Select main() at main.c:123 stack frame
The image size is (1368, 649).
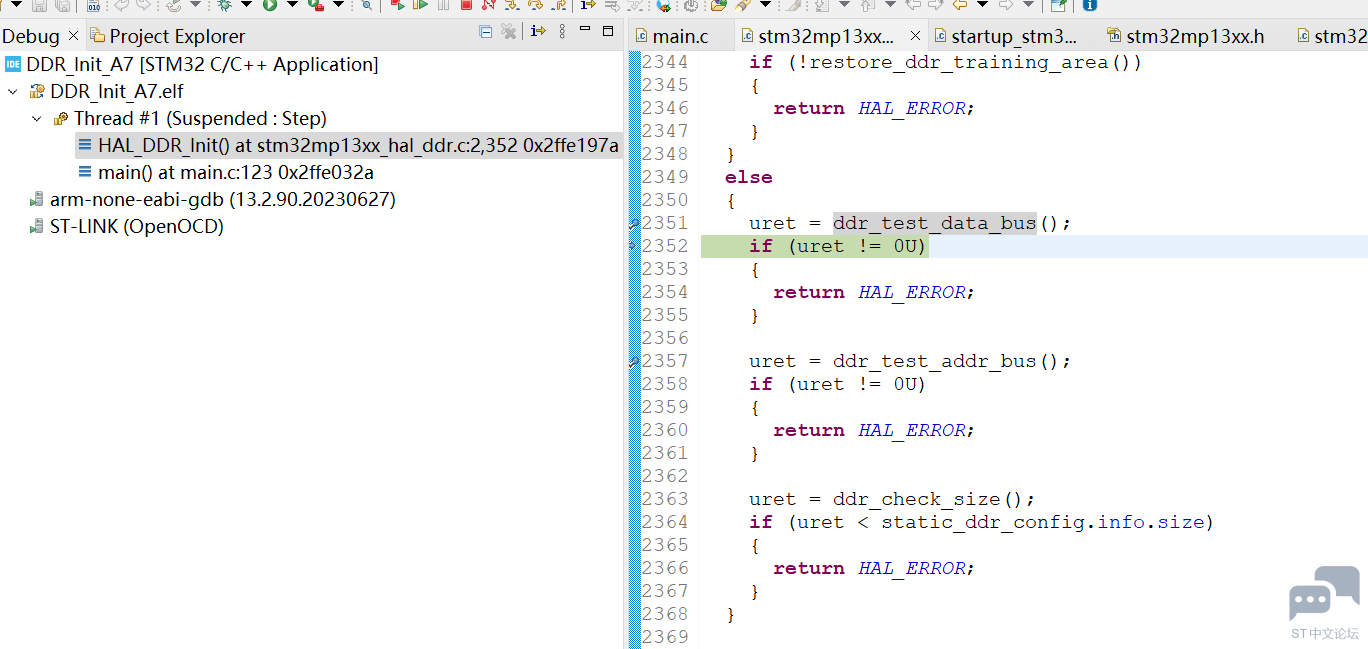coord(226,173)
